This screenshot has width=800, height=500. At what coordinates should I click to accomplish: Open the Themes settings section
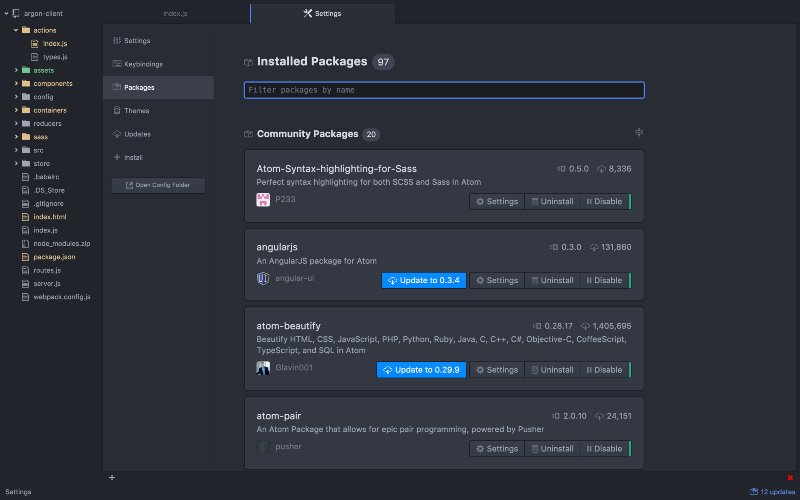click(x=137, y=110)
